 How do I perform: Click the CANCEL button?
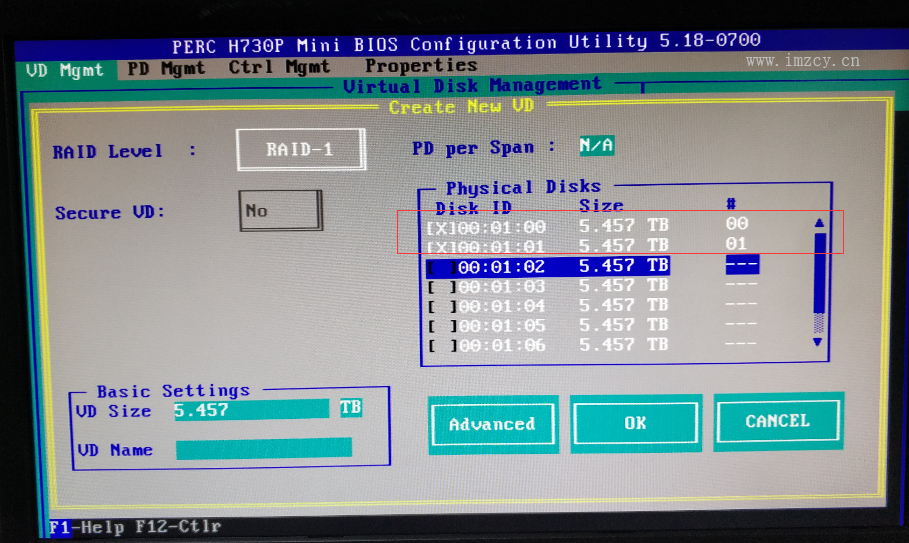778,421
